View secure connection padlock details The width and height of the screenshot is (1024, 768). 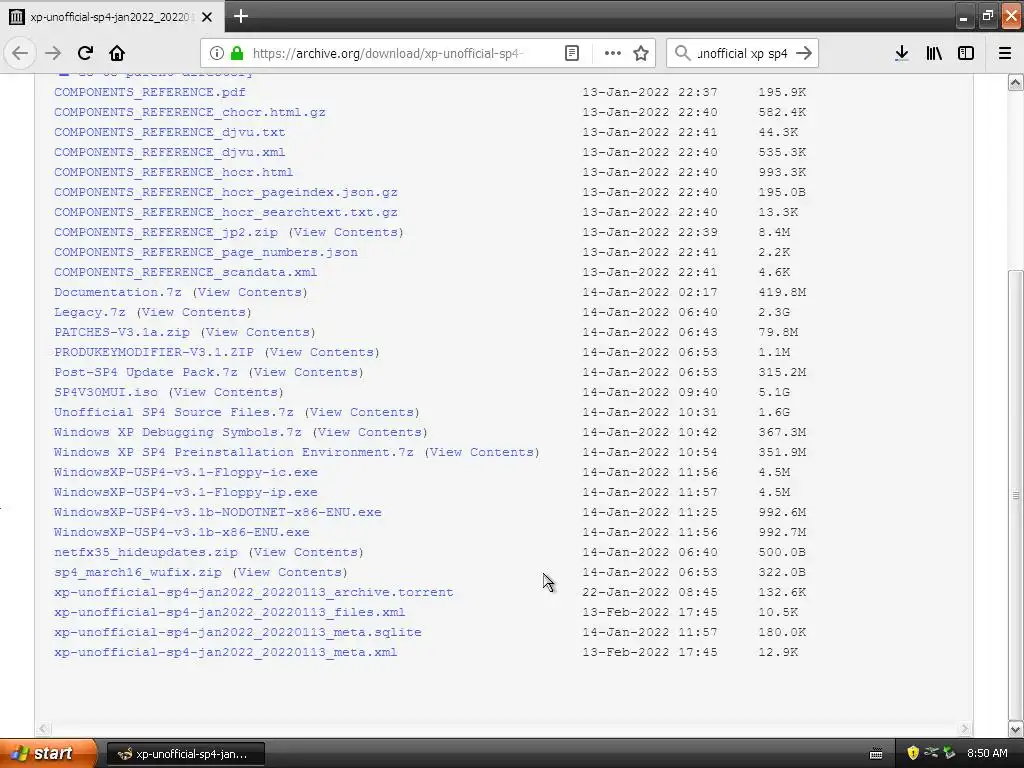coord(237,53)
